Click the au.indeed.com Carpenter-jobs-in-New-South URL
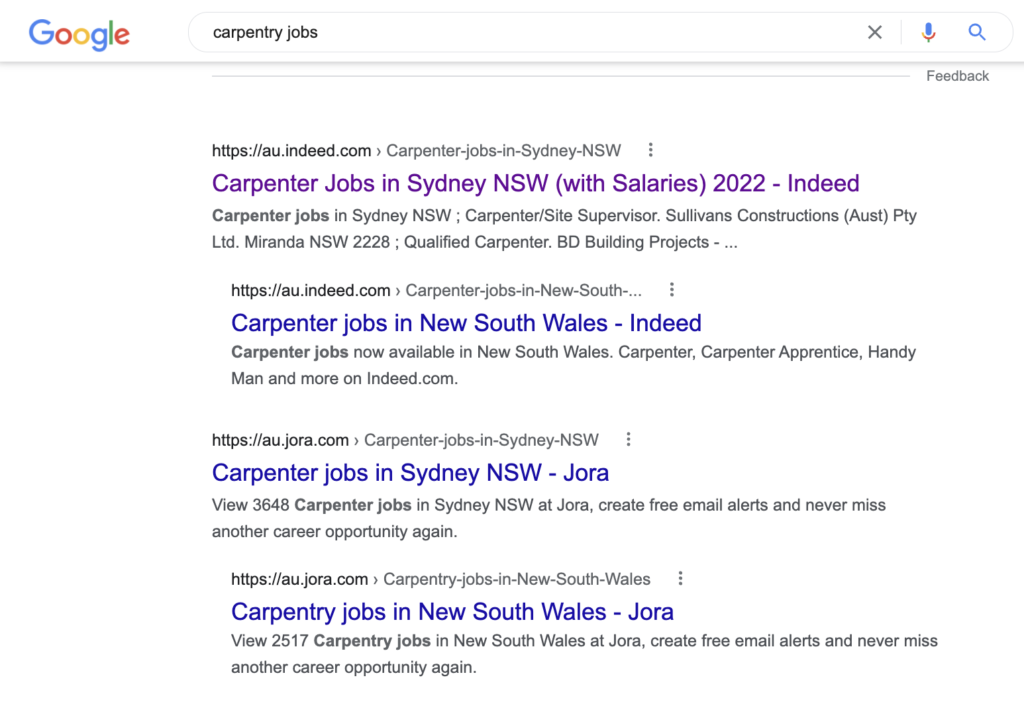 [x=436, y=290]
